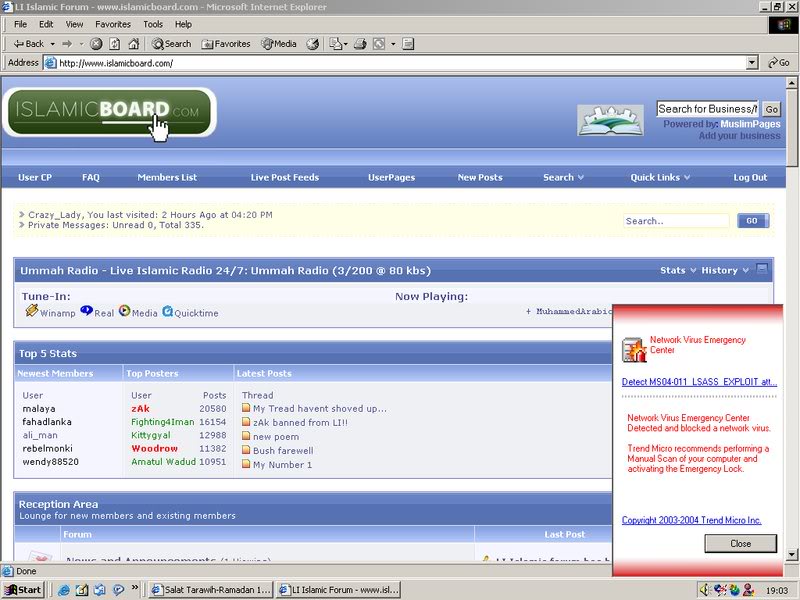
Task: Click the blue GO search button
Action: [x=753, y=221]
